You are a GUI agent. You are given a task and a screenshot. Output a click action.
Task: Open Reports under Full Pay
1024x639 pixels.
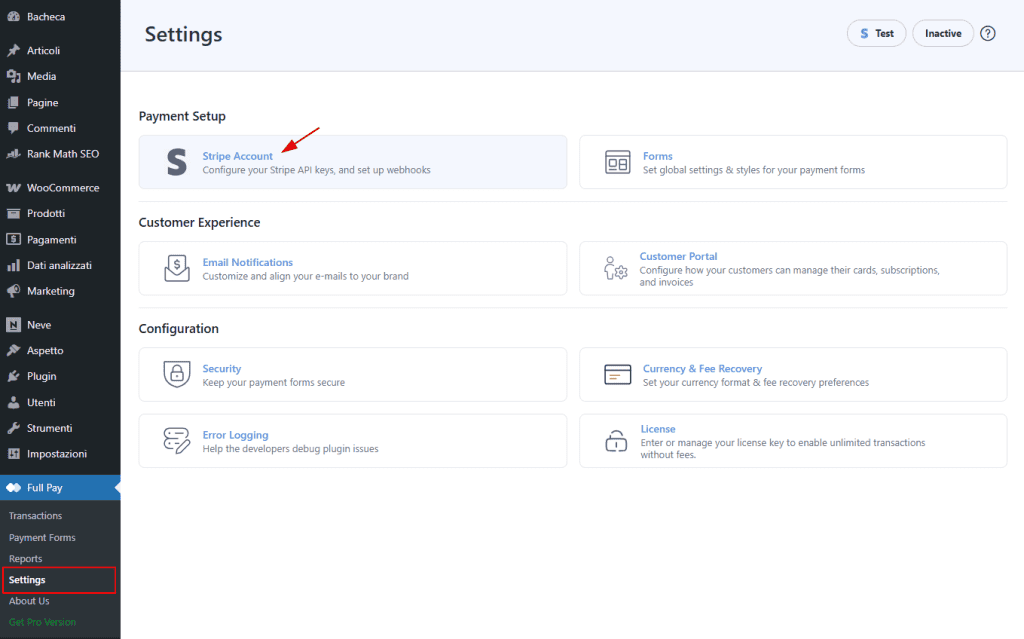coord(25,559)
